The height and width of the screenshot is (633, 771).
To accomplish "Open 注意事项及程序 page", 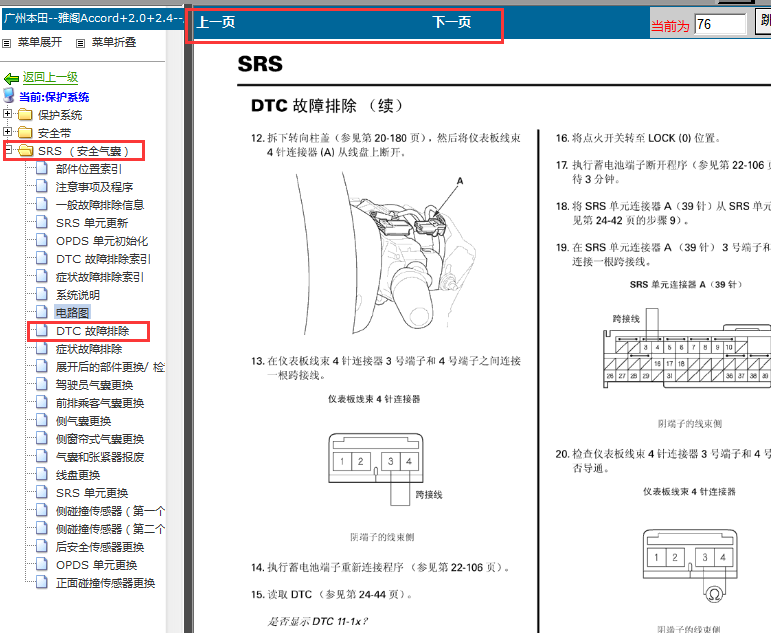I will pos(94,187).
